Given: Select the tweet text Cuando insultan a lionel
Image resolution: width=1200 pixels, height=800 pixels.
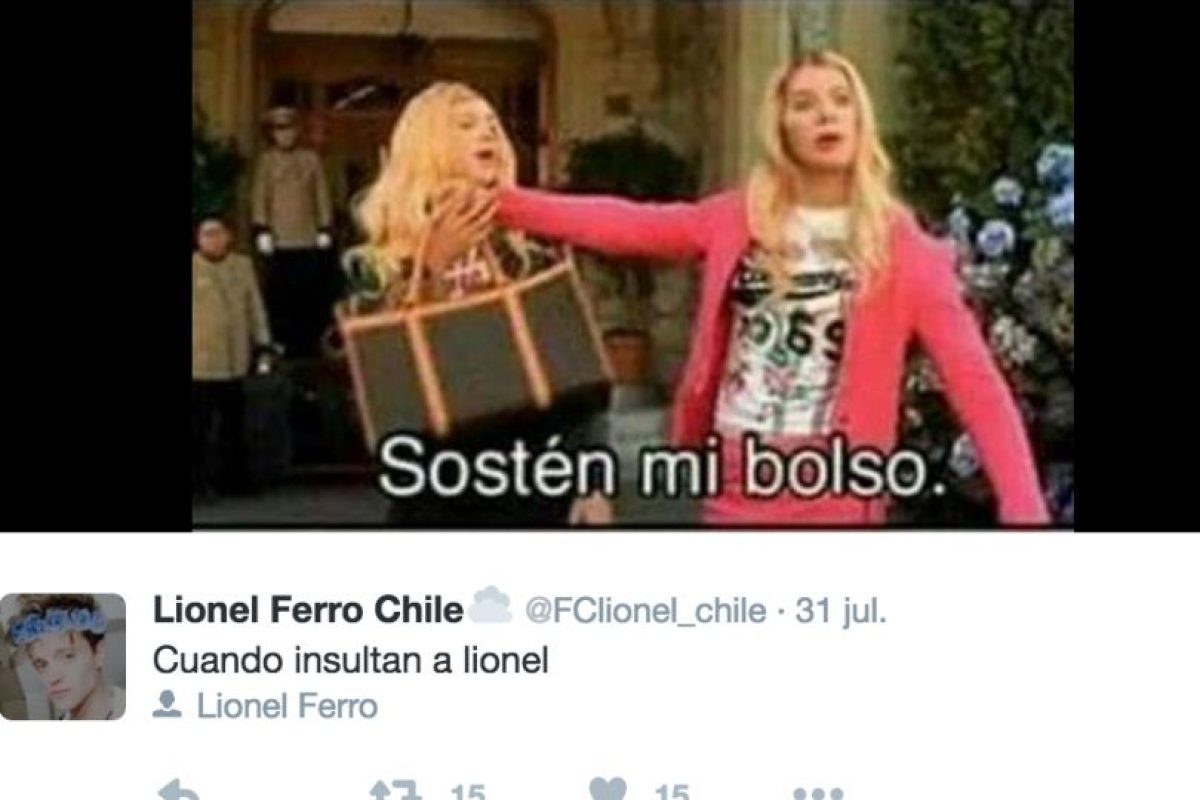Looking at the screenshot, I should (x=351, y=661).
